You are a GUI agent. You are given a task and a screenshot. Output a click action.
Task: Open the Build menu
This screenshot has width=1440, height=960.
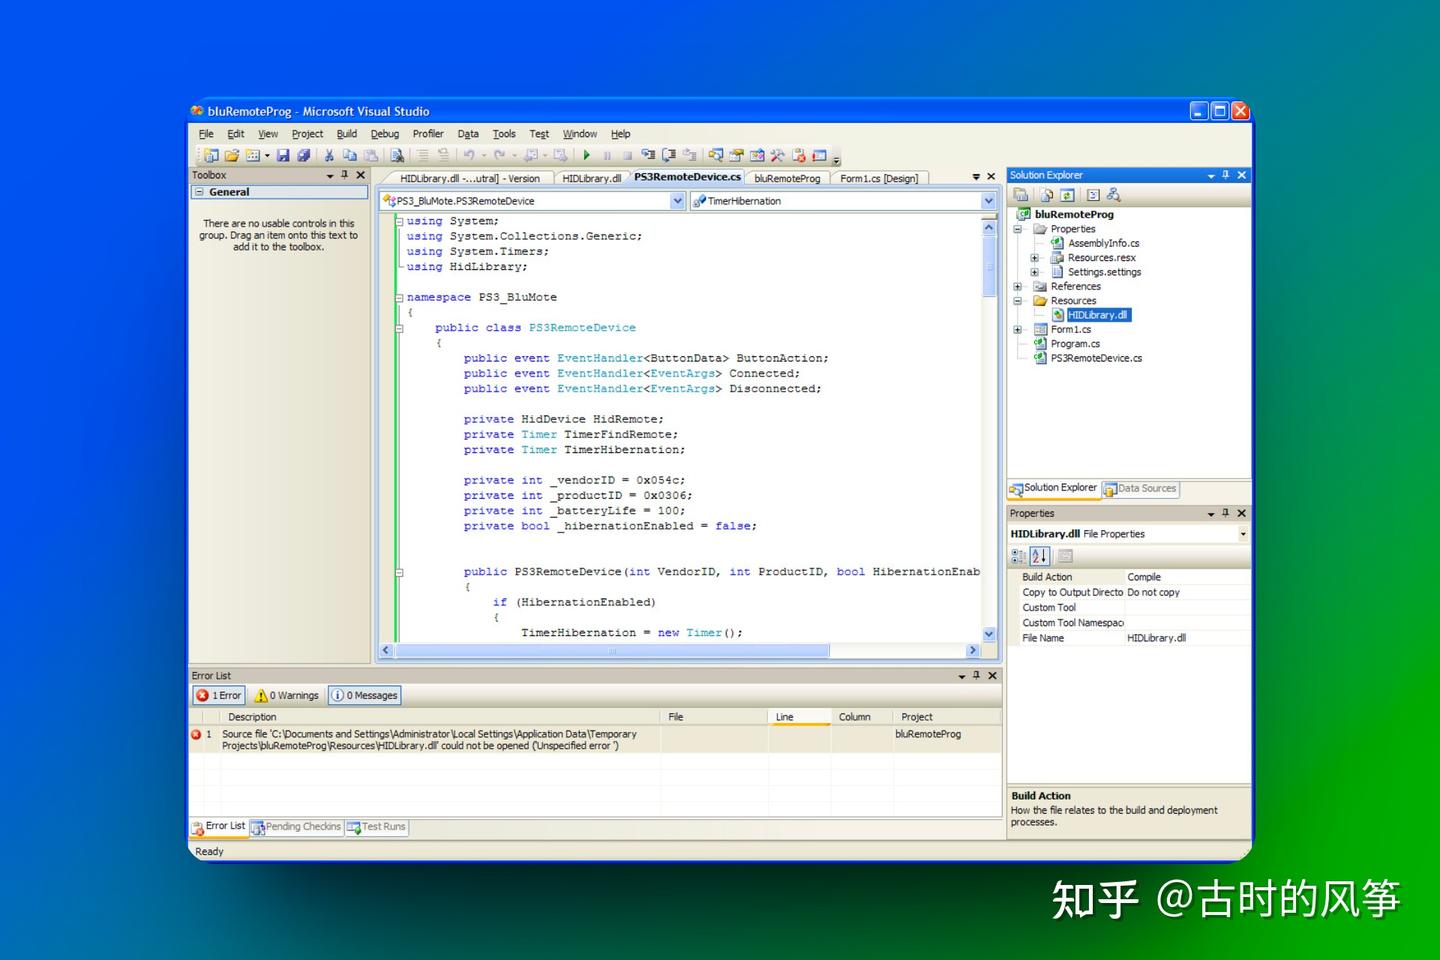(347, 134)
